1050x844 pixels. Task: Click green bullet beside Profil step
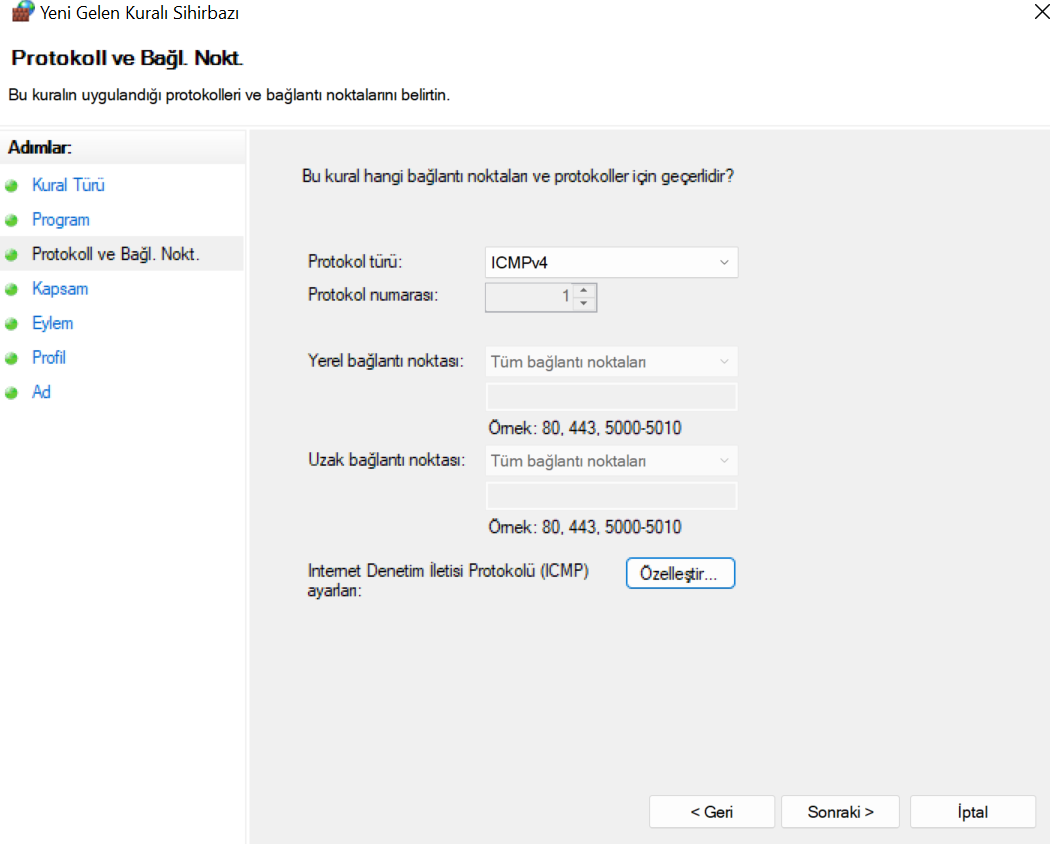(12, 358)
